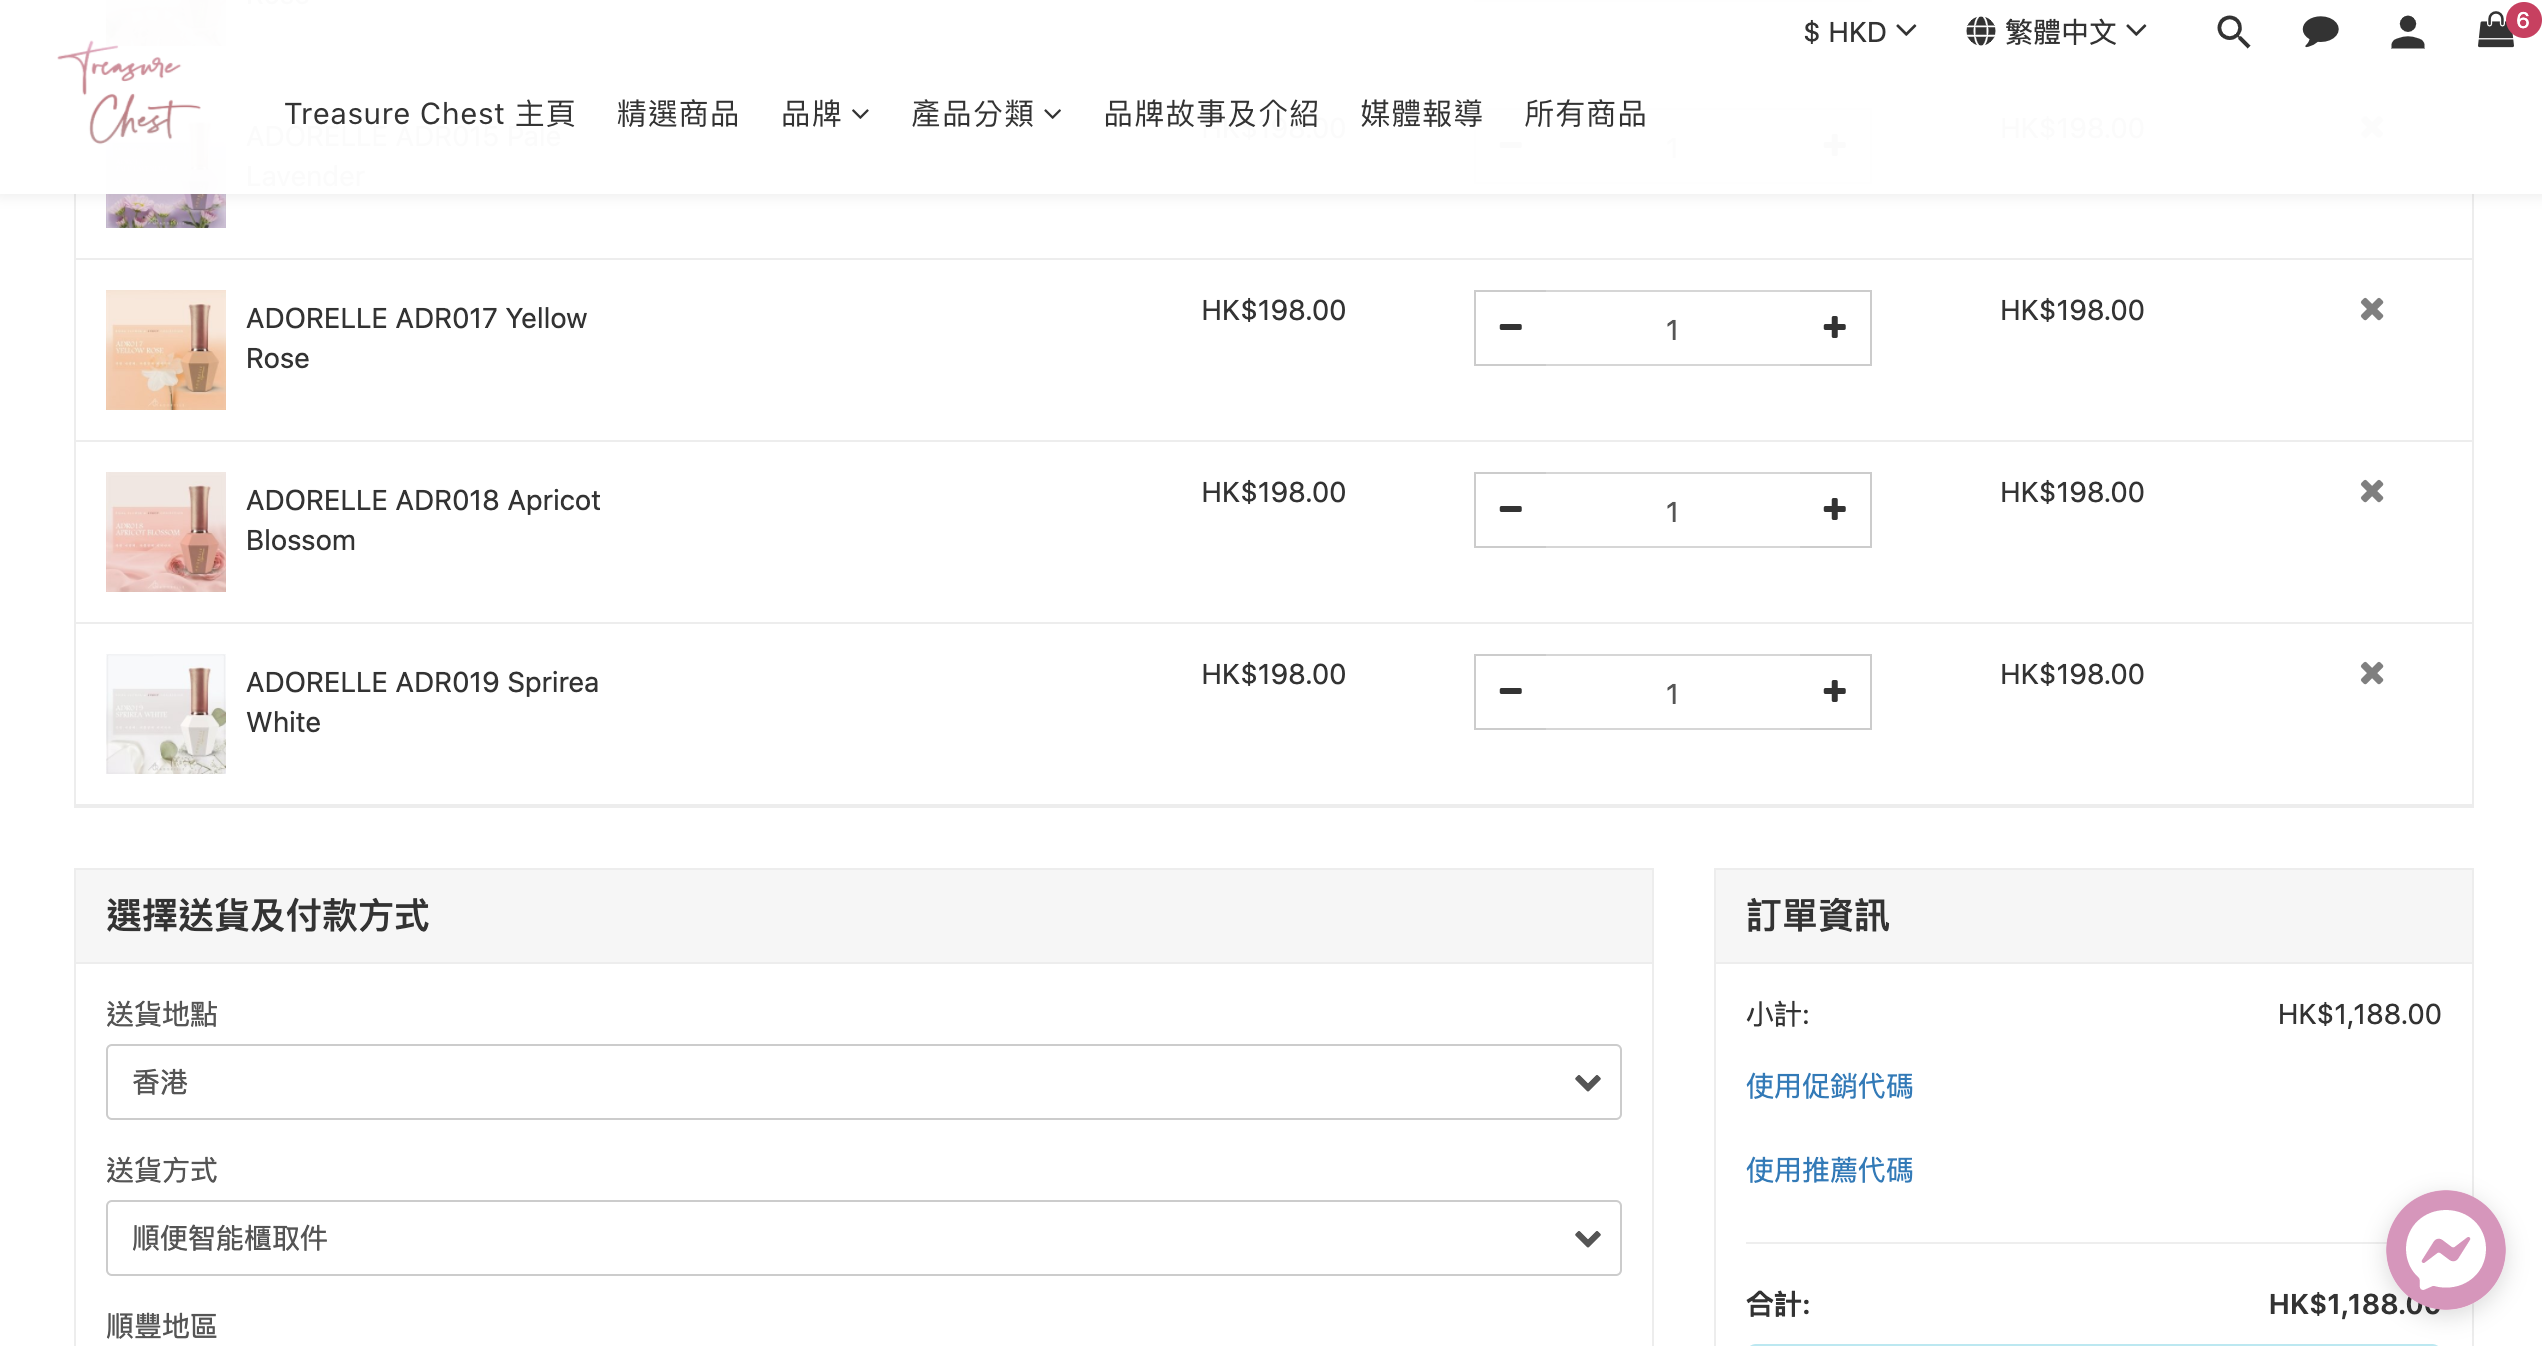This screenshot has height=1346, width=2542.
Task: Open 送貨地點 dropdown showing 香港
Action: click(863, 1082)
